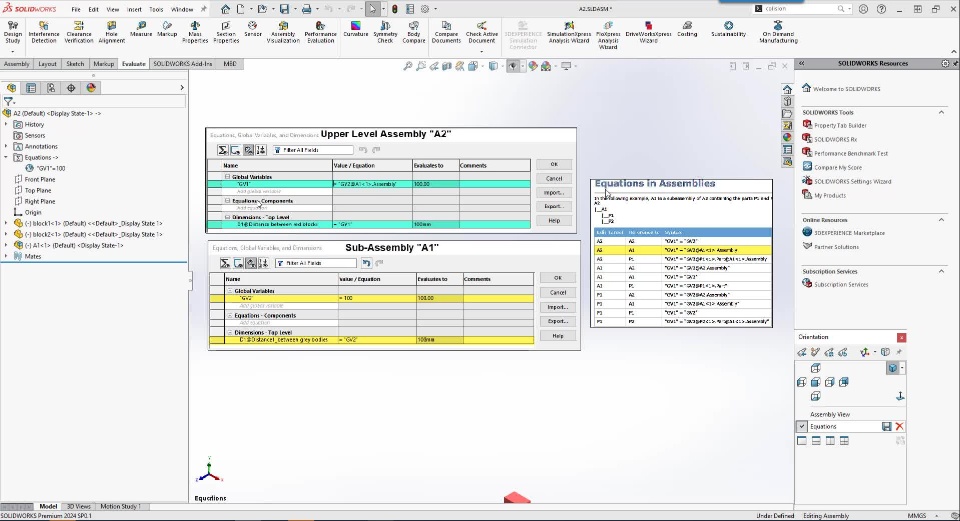Launch the Clearance Verification tool

pyautogui.click(x=79, y=32)
